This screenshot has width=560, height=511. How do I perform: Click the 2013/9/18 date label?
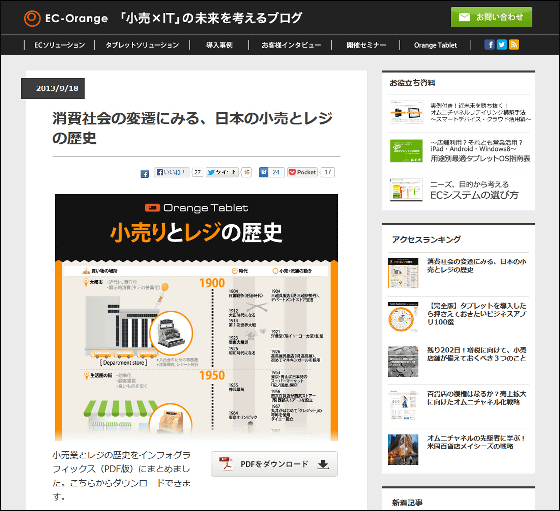(53, 88)
